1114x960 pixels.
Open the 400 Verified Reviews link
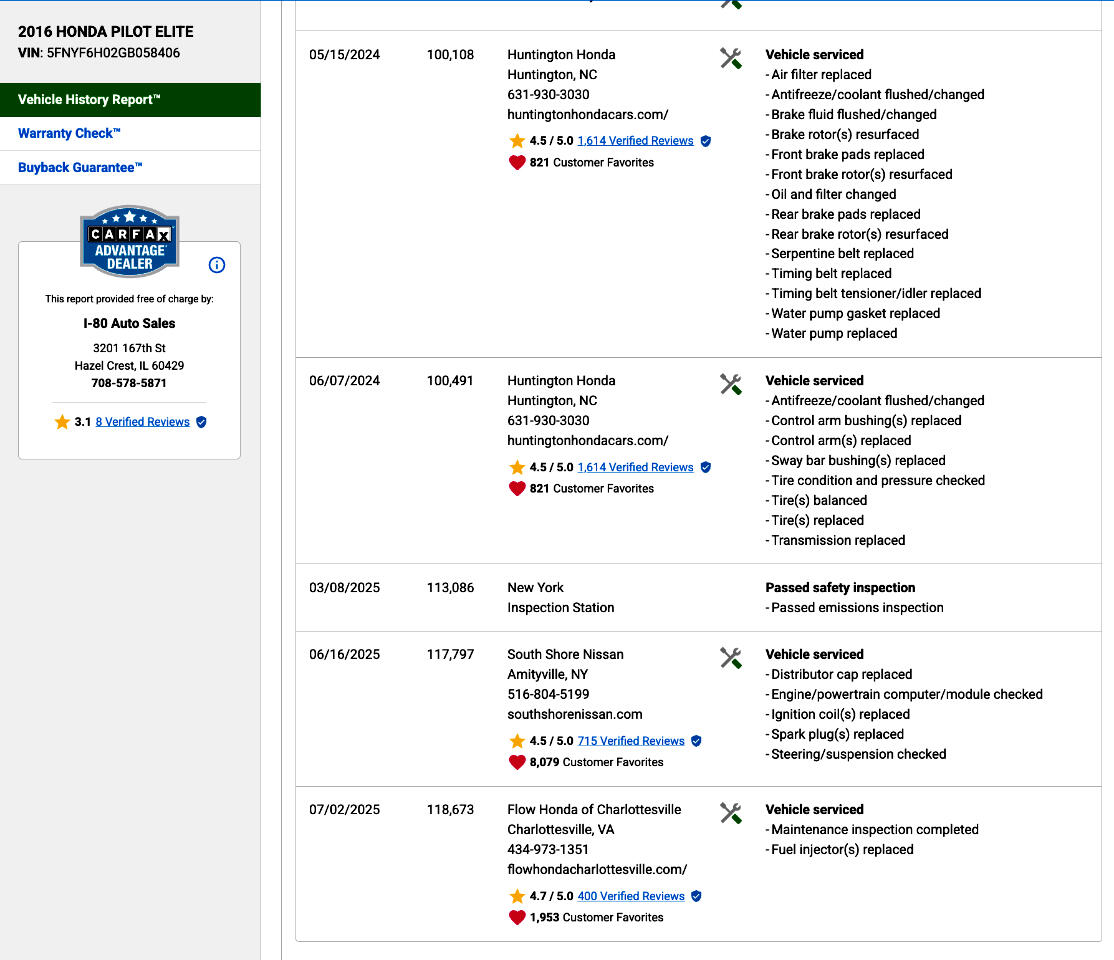click(631, 896)
